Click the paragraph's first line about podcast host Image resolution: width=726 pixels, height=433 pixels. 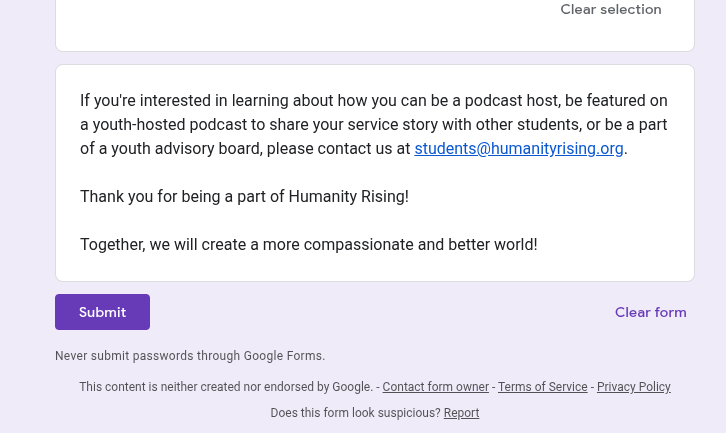tap(373, 101)
